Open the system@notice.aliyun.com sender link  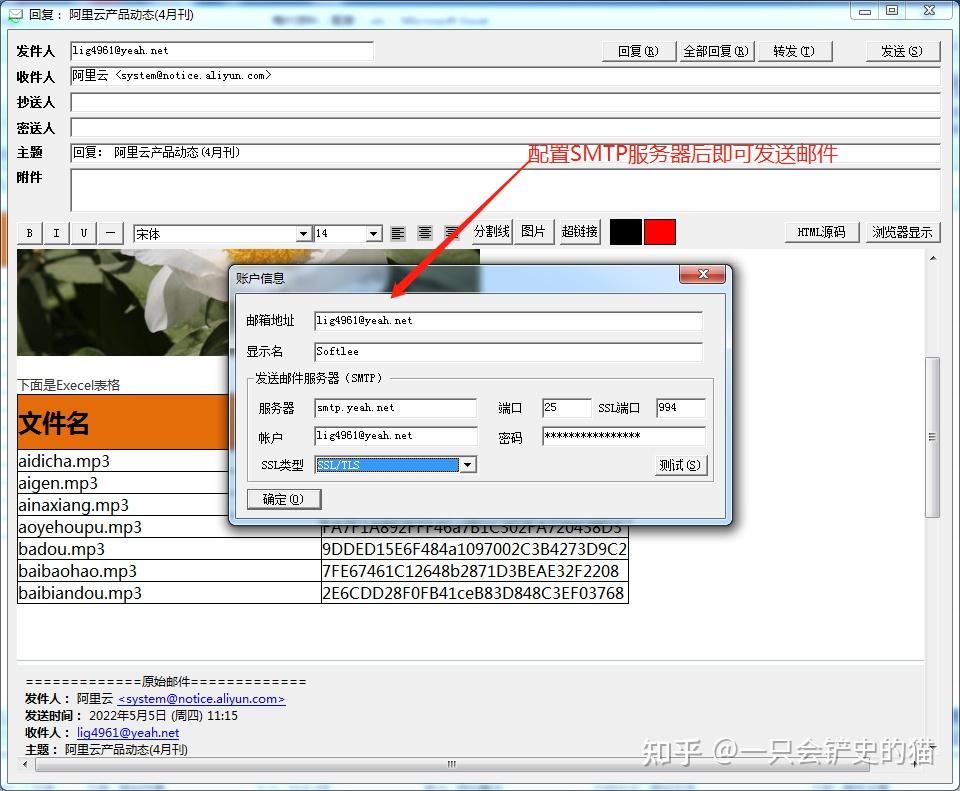(x=200, y=699)
